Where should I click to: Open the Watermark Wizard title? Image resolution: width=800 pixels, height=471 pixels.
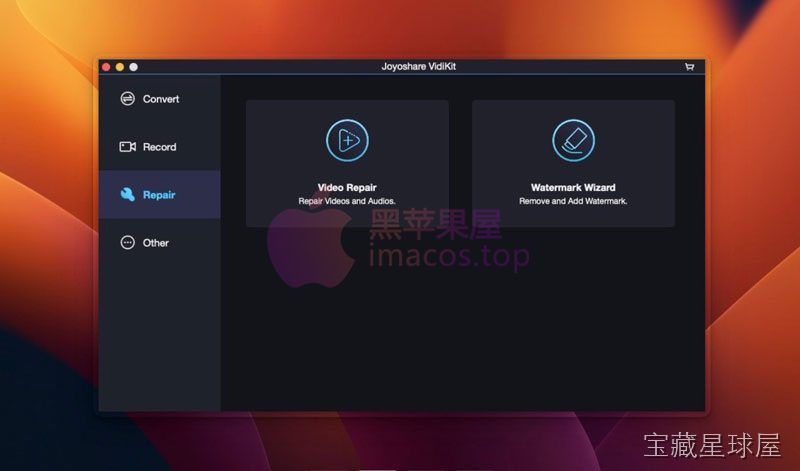(573, 187)
